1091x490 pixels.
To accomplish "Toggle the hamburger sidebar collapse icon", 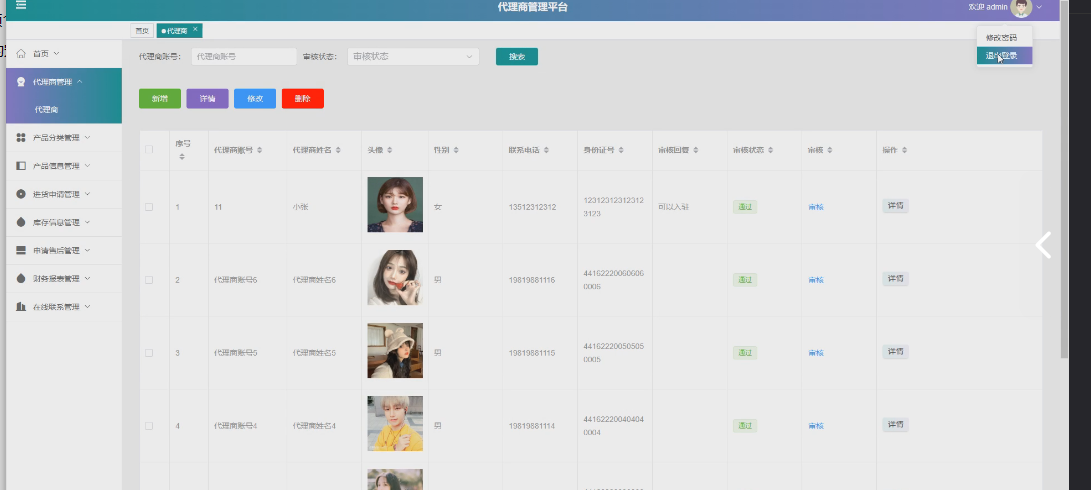I will click(21, 5).
